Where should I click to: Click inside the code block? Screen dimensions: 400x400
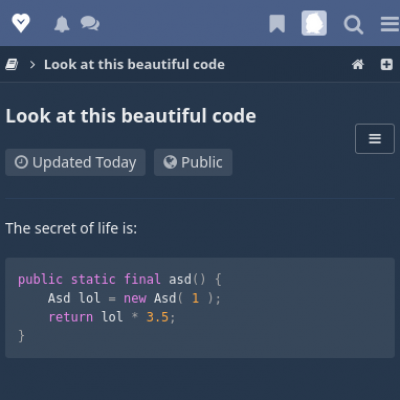(x=200, y=308)
